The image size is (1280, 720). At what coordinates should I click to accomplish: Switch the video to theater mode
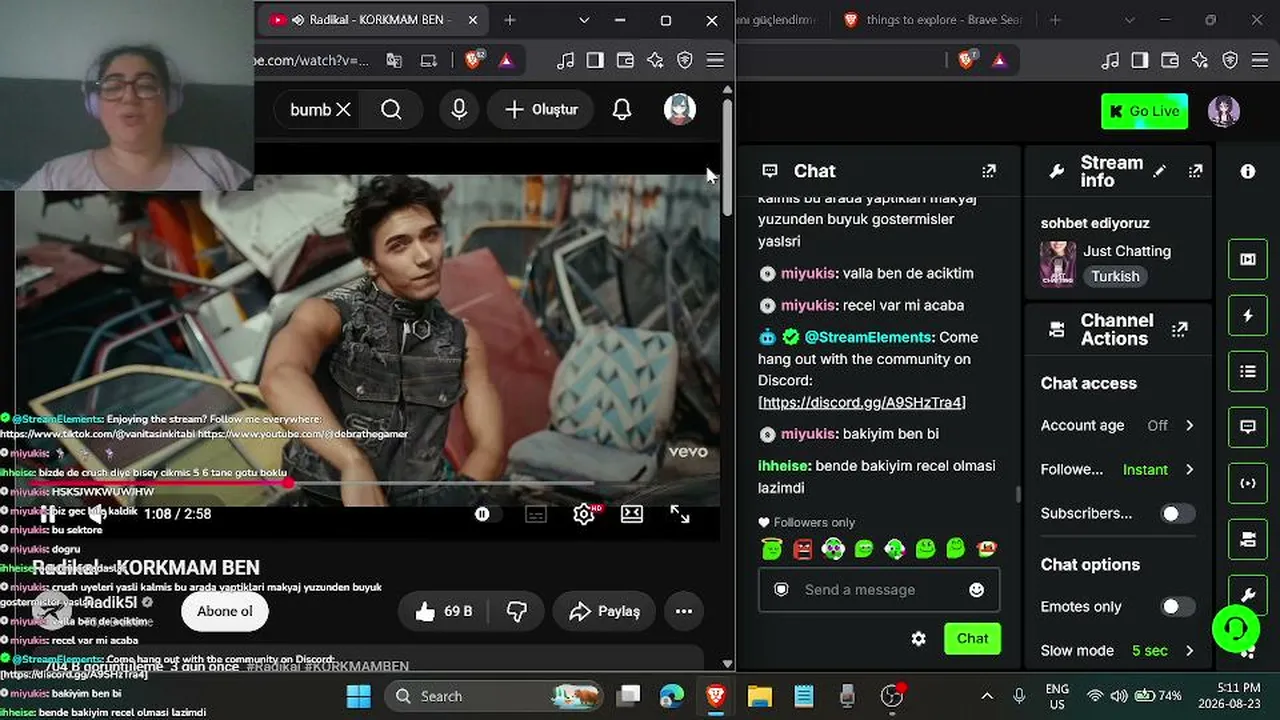point(632,514)
